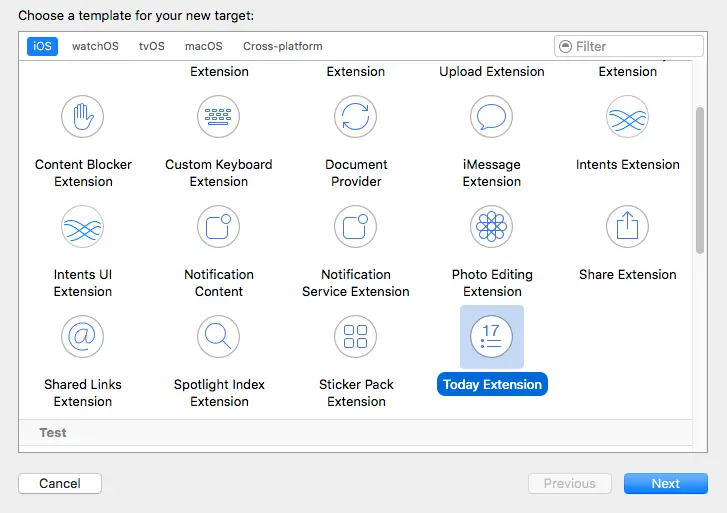Click the 'Shared Links Extension' label text
Viewport: 727px width, 513px height.
tap(83, 392)
